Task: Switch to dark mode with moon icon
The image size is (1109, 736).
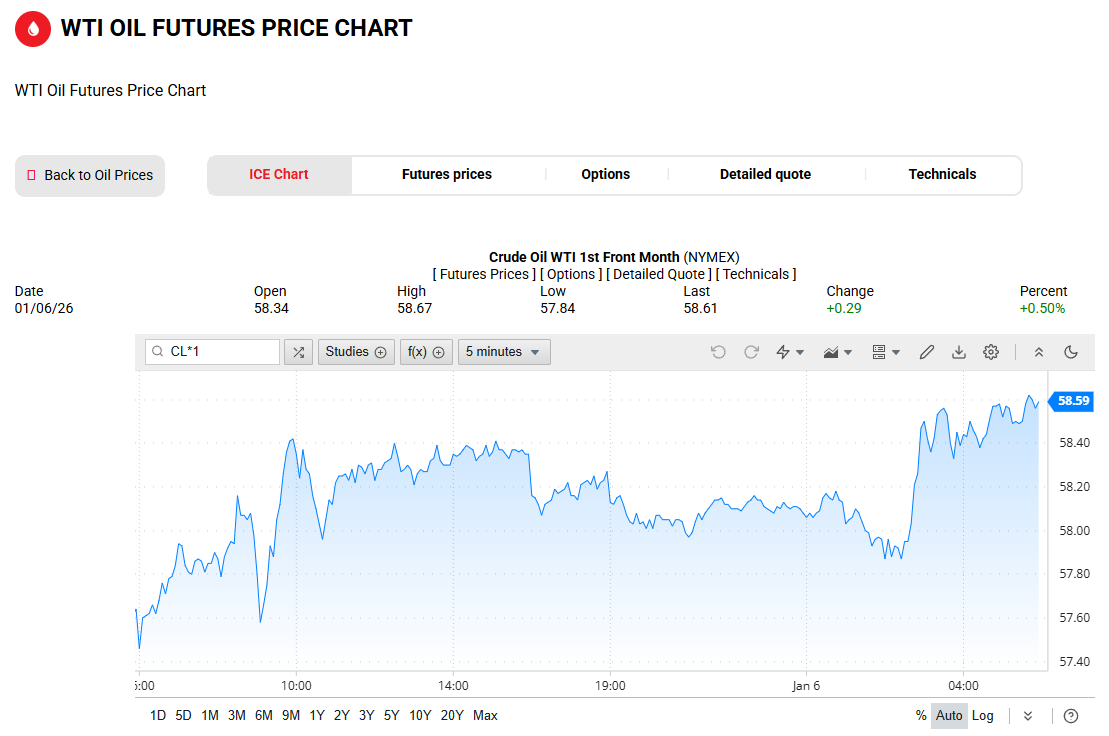Action: 1071,352
